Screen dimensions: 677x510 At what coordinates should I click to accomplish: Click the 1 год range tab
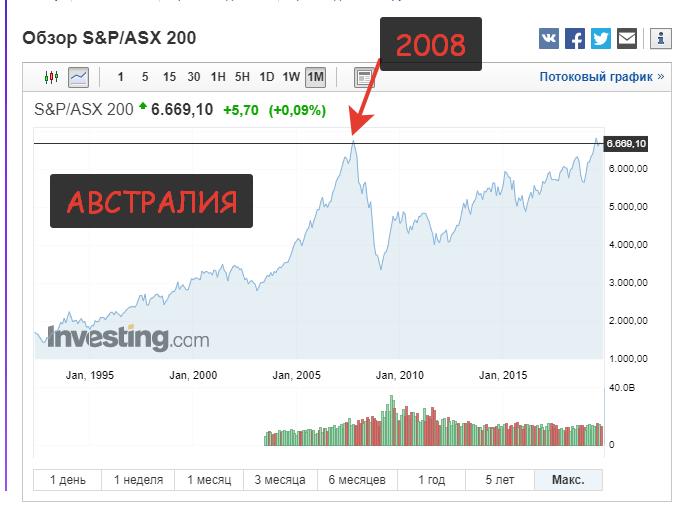[x=431, y=480]
